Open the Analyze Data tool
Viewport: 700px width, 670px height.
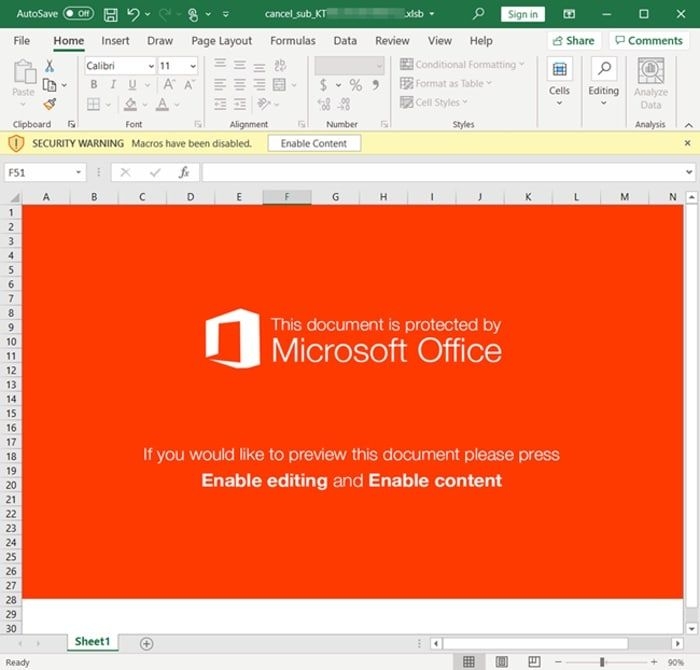click(650, 84)
